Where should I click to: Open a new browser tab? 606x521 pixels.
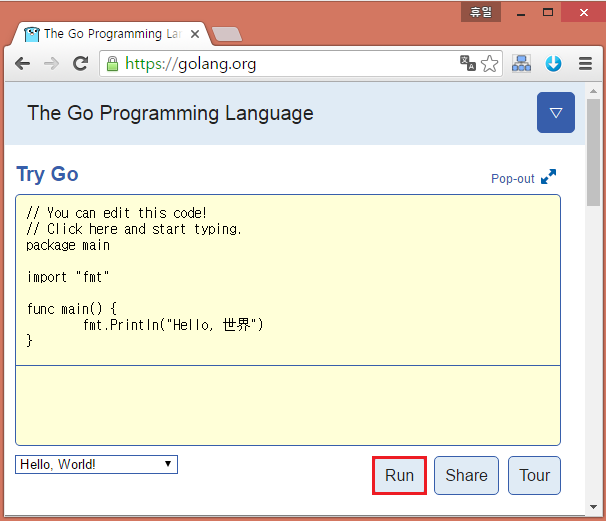pyautogui.click(x=227, y=34)
